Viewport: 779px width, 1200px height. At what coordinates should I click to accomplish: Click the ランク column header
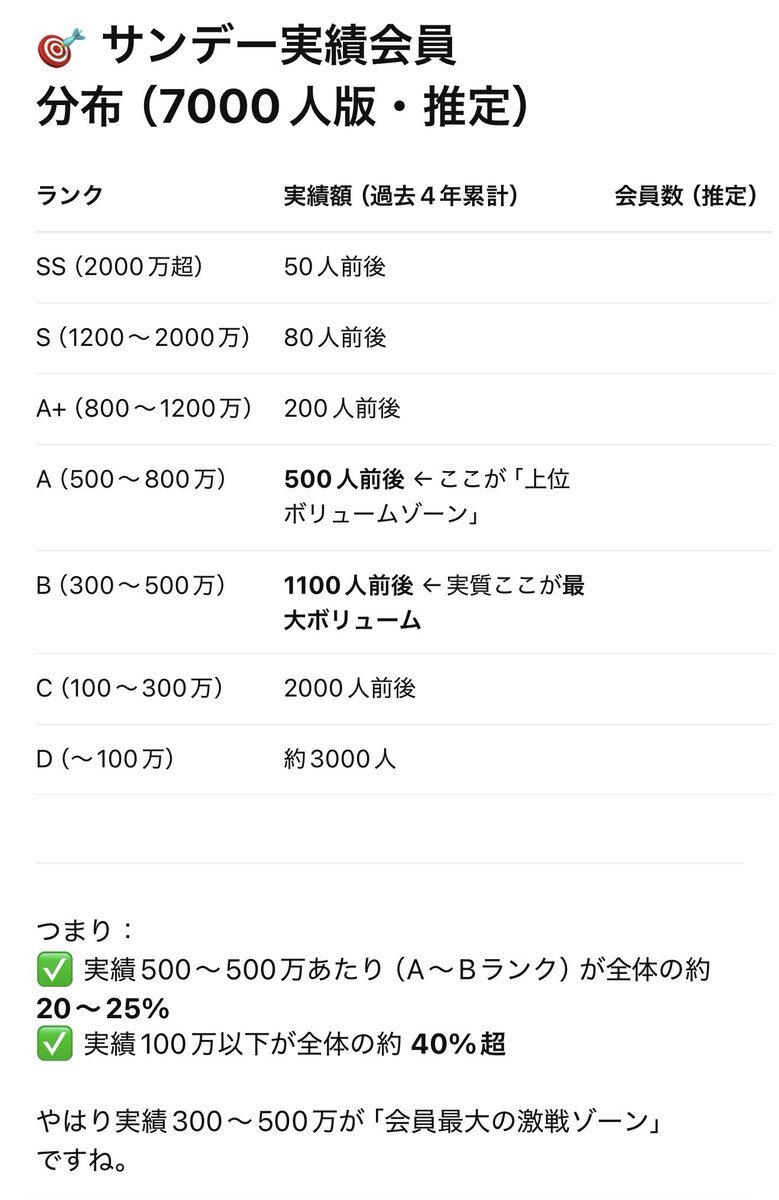(x=70, y=196)
